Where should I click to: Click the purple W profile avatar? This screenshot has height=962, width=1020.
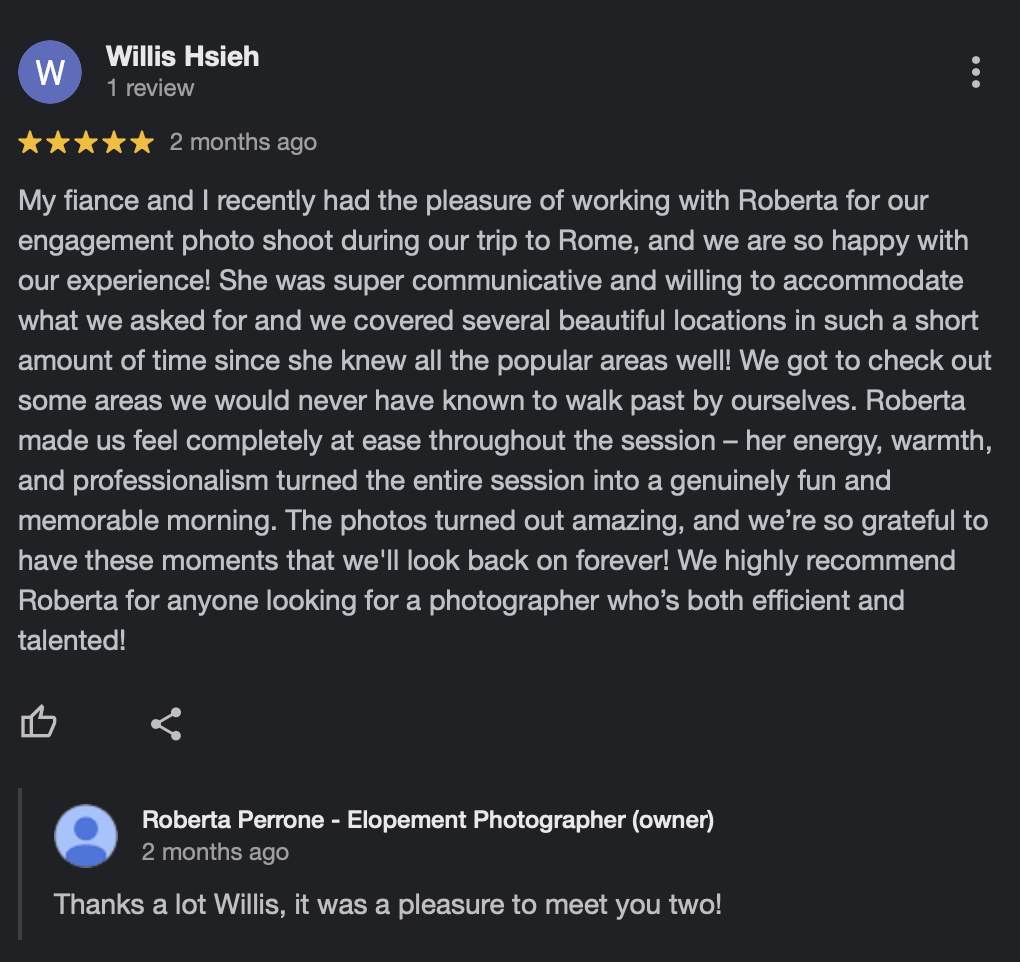click(50, 72)
